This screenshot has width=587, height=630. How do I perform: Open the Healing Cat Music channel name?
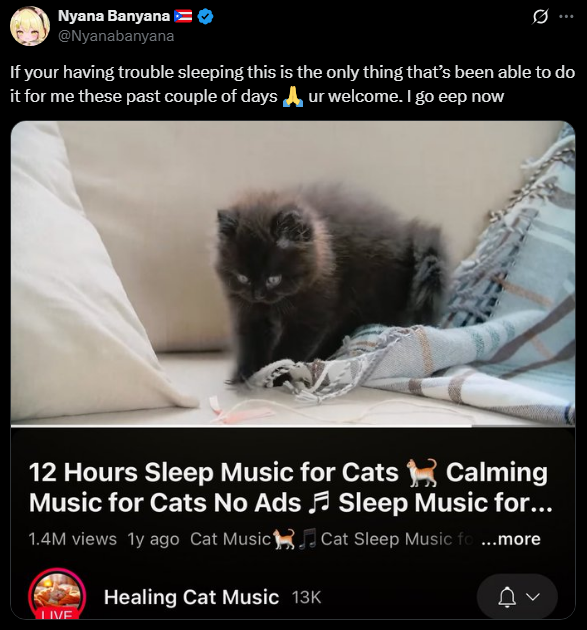point(191,597)
